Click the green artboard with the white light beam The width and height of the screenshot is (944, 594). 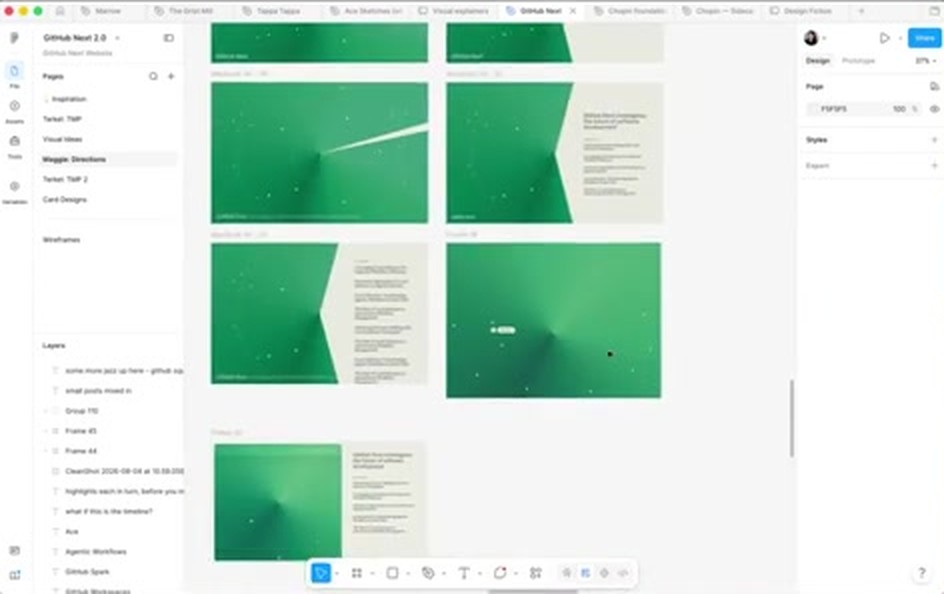(319, 153)
